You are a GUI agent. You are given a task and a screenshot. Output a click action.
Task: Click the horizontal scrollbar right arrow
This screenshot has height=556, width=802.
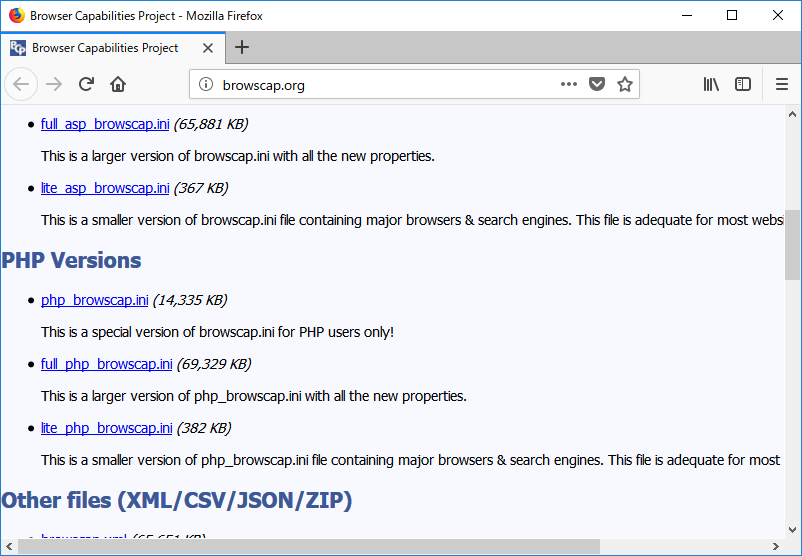tap(776, 546)
